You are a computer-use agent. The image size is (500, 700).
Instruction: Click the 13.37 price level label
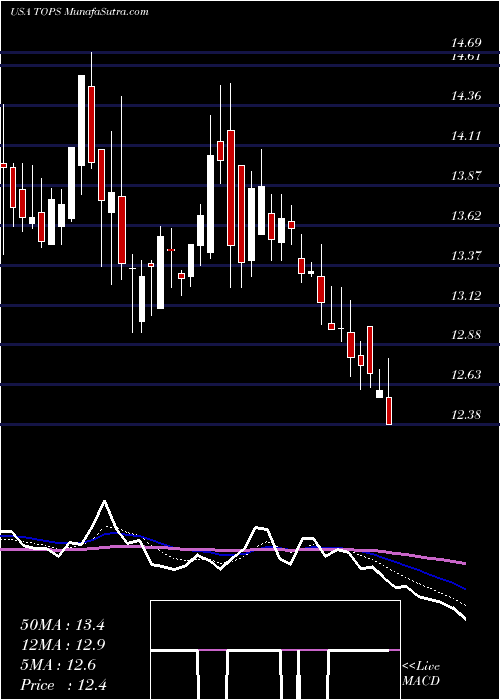click(466, 255)
